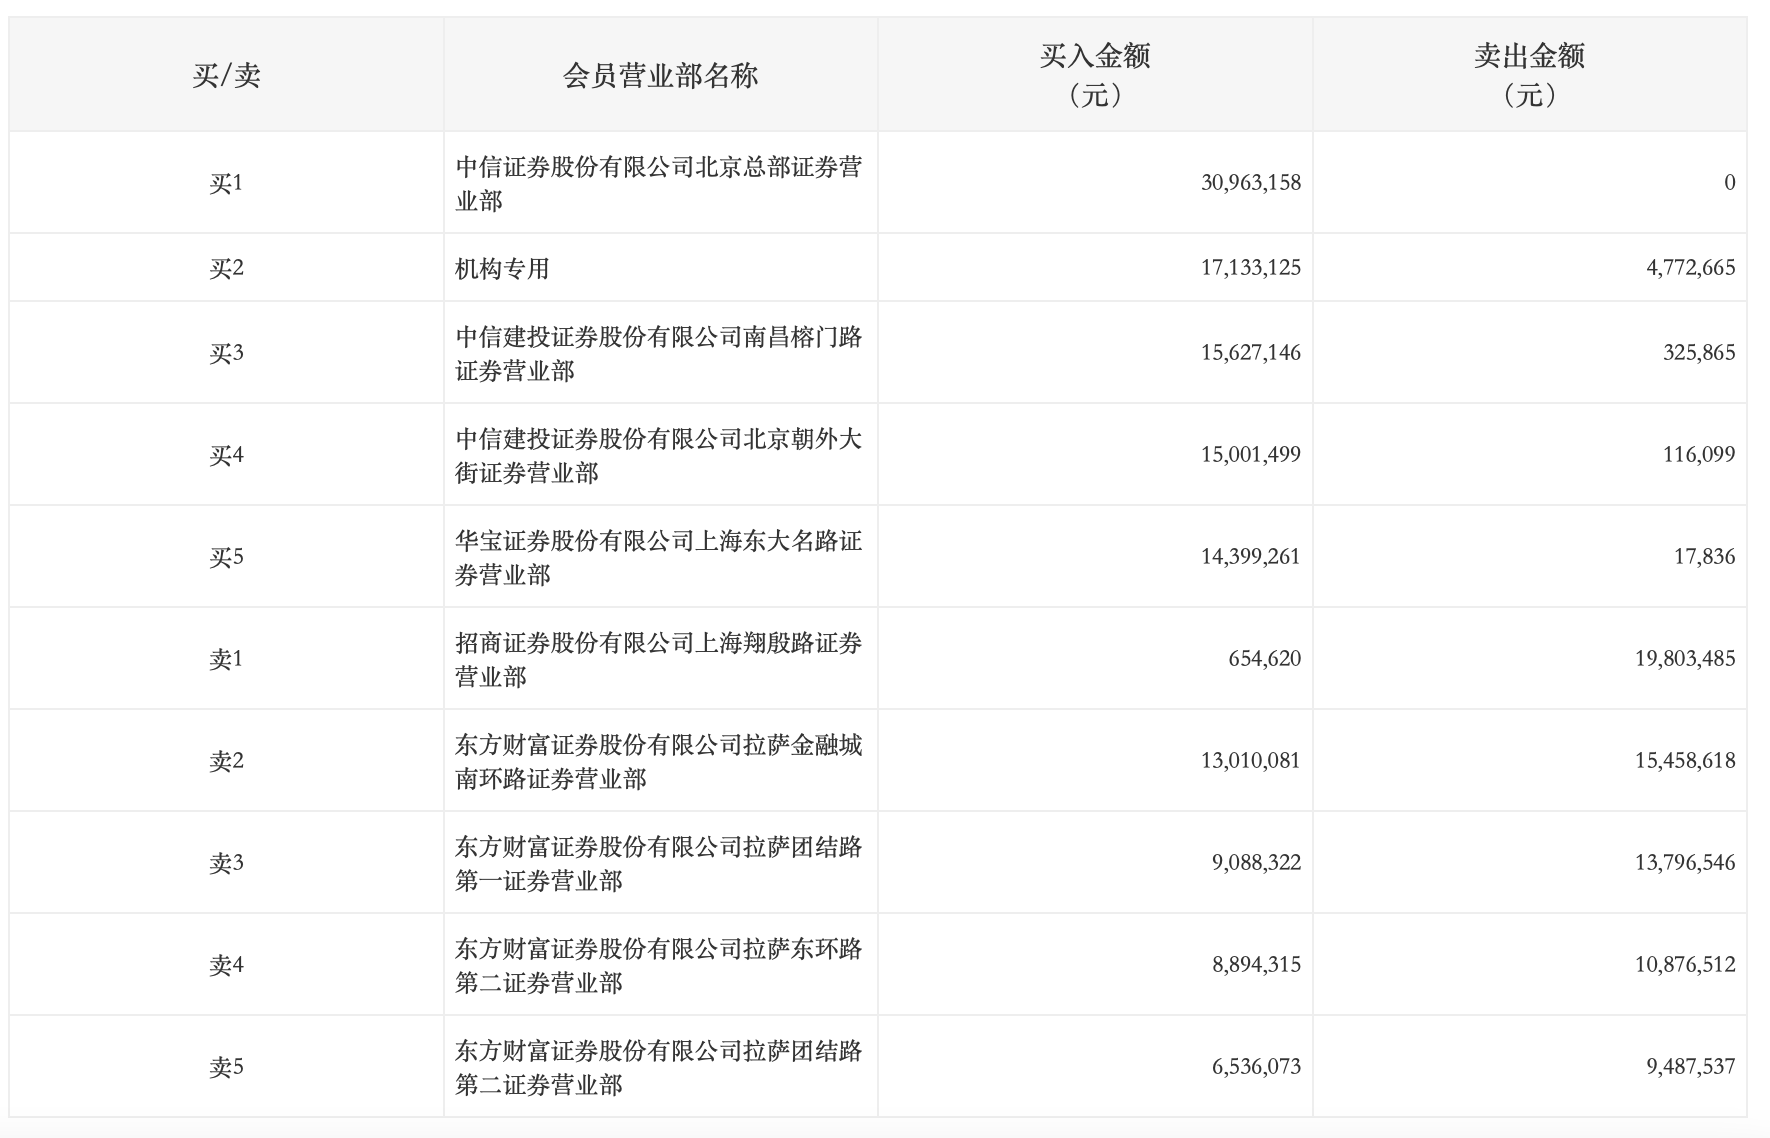Click sell amount 10,876,512
The height and width of the screenshot is (1138, 1770).
[1686, 964]
